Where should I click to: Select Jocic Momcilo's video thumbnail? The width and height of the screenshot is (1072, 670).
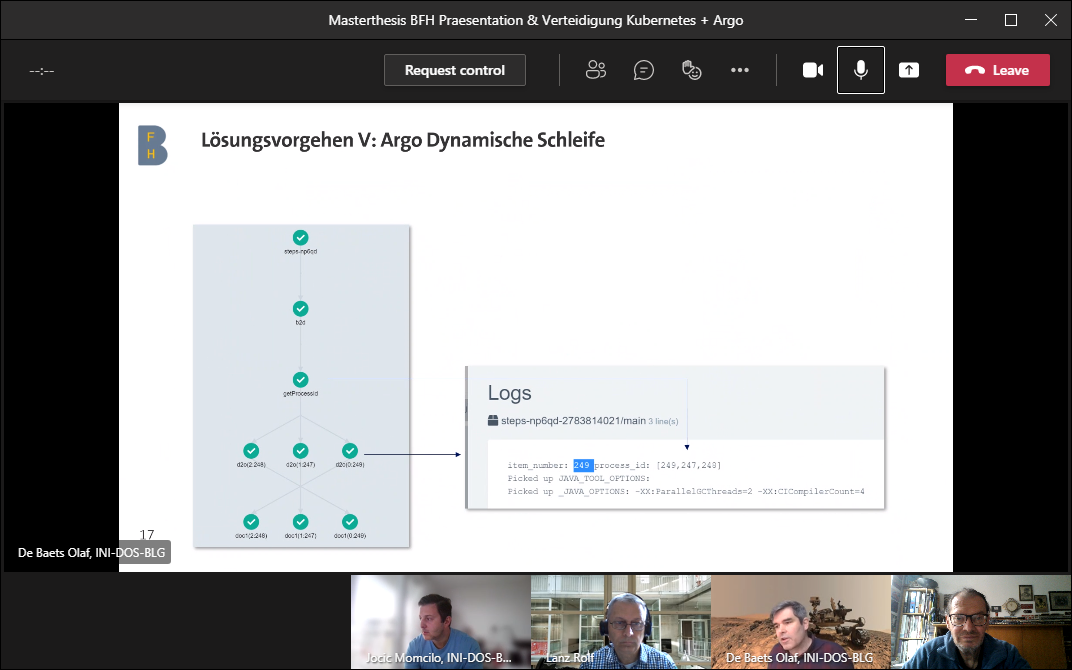[440, 621]
